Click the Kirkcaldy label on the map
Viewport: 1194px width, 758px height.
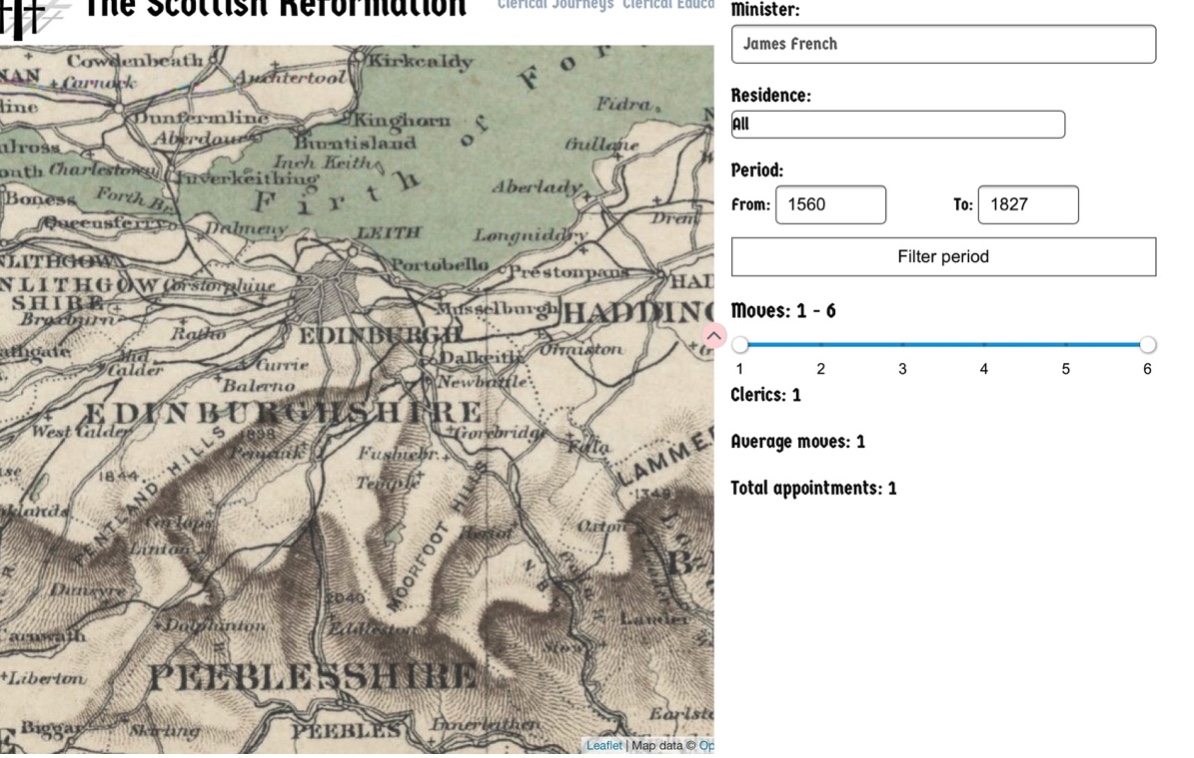tap(420, 61)
